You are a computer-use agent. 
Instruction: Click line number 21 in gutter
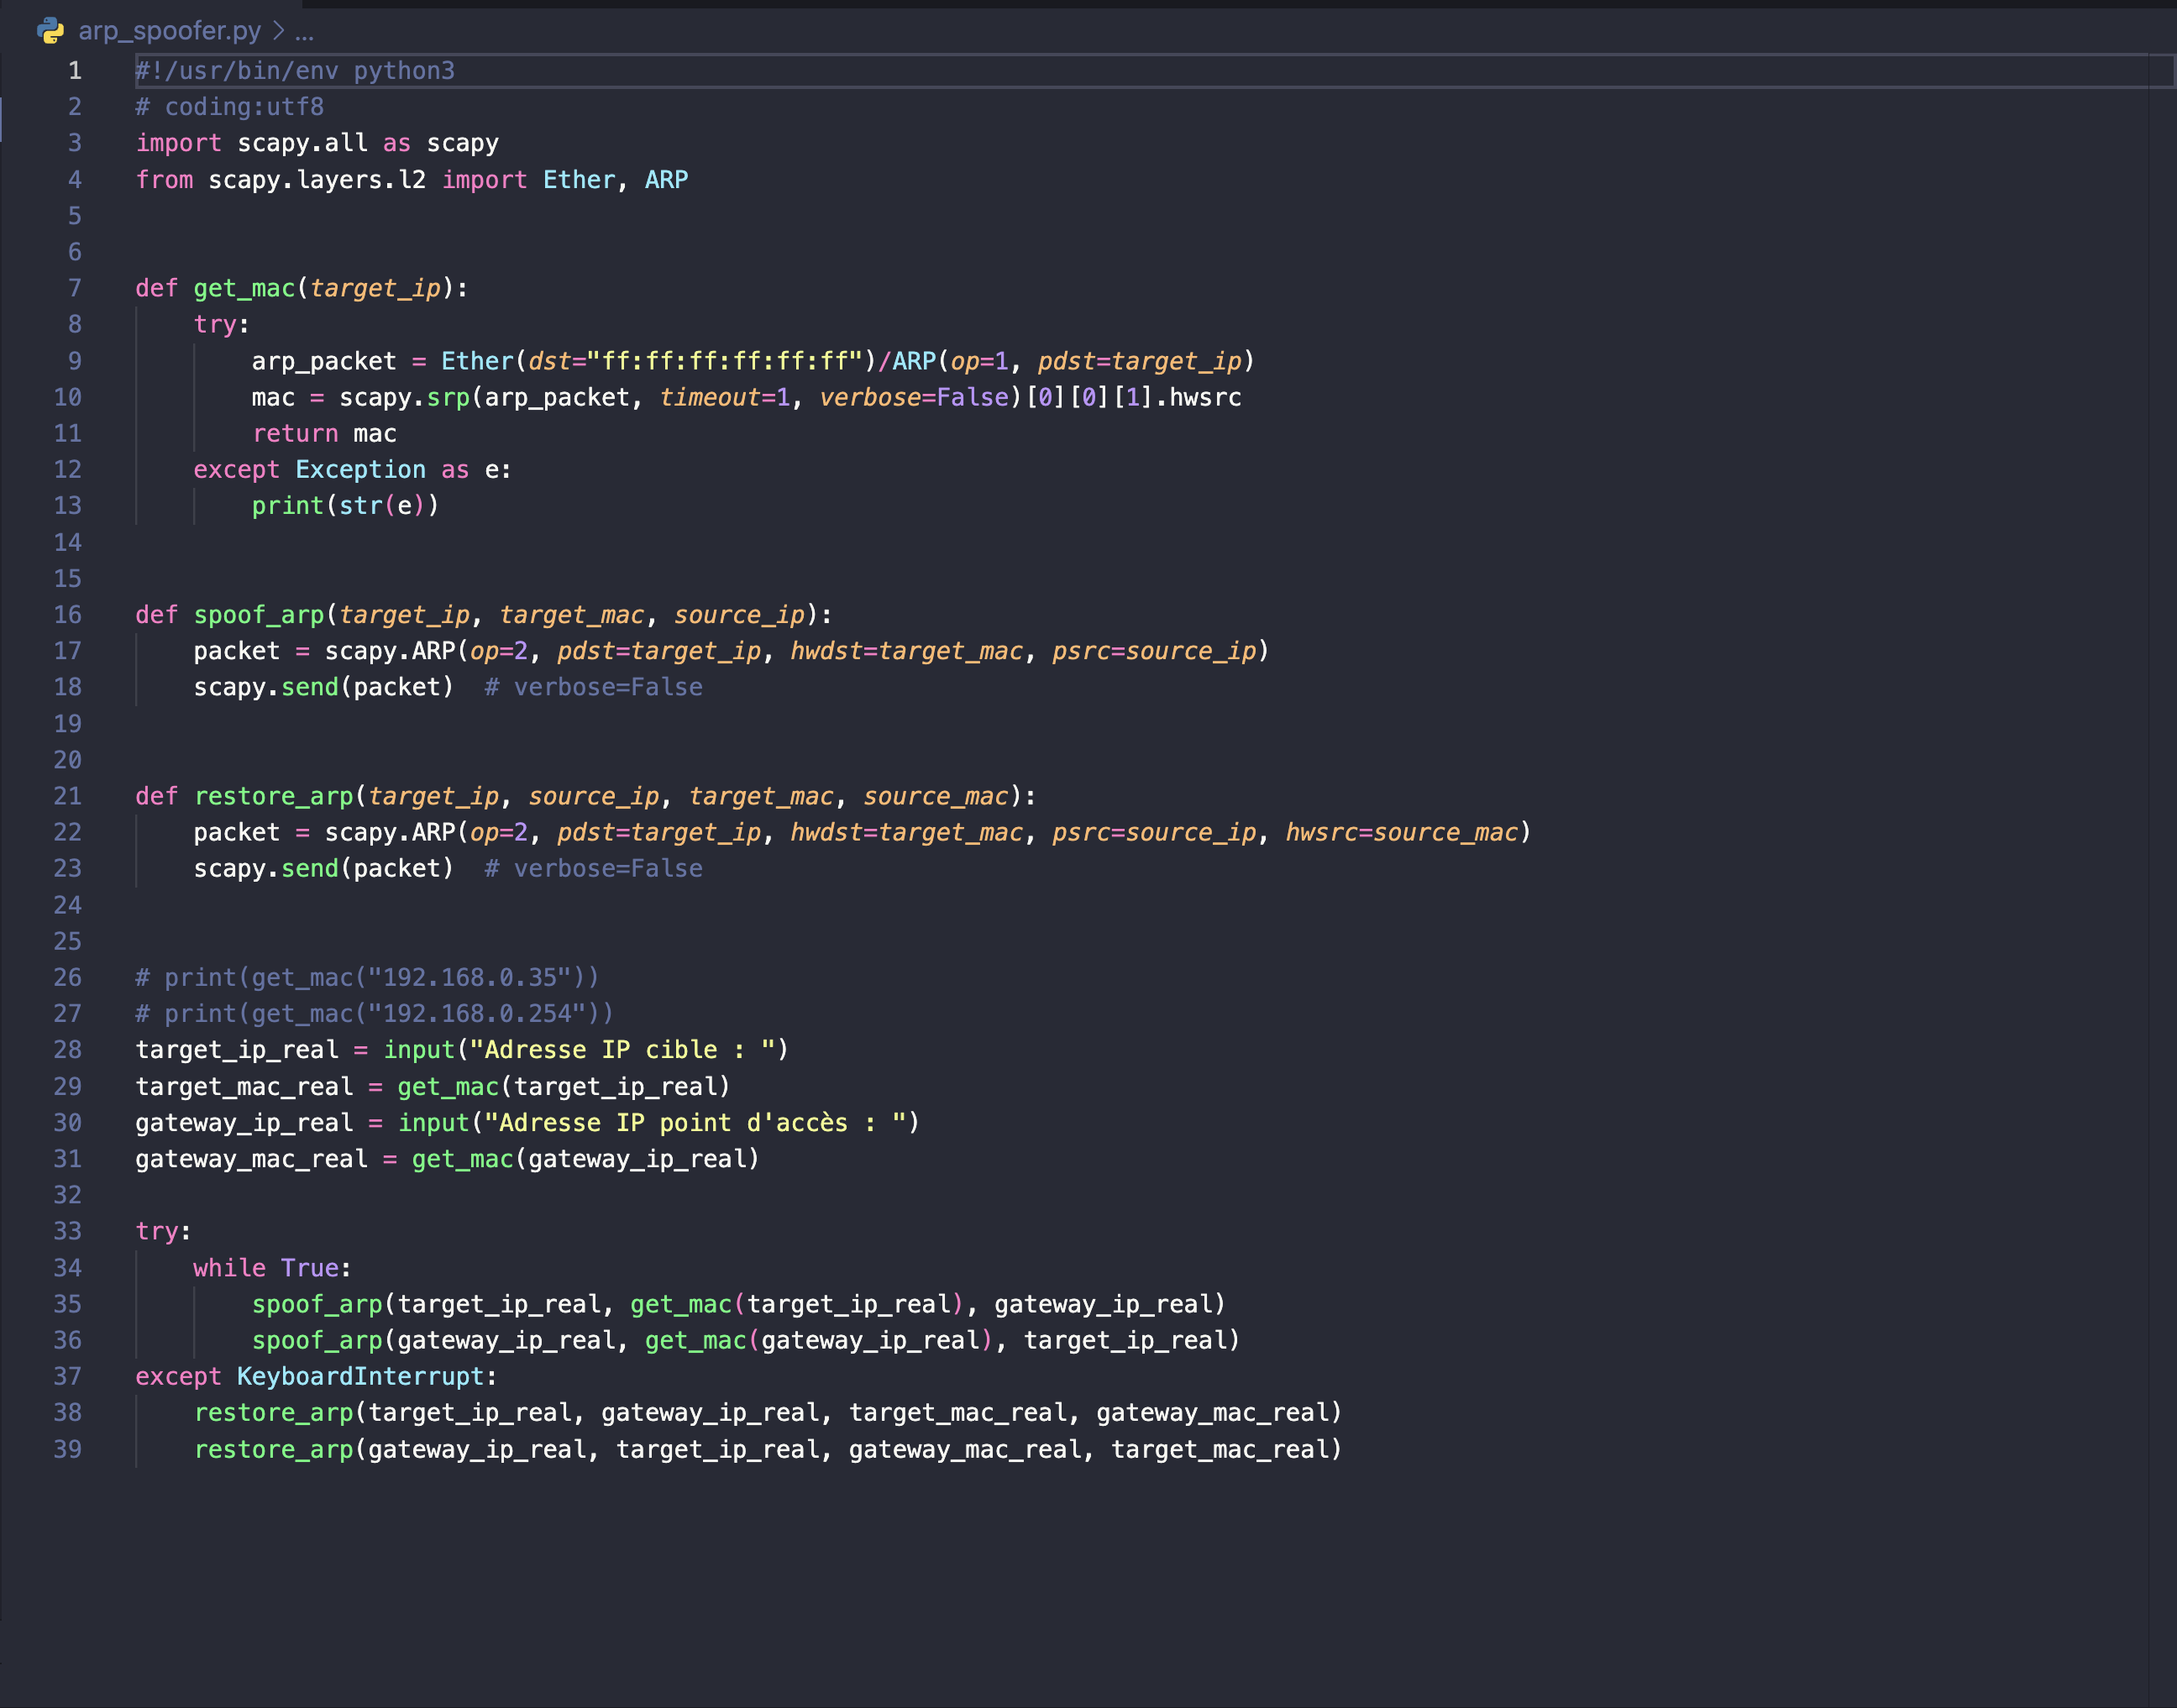coord(68,796)
